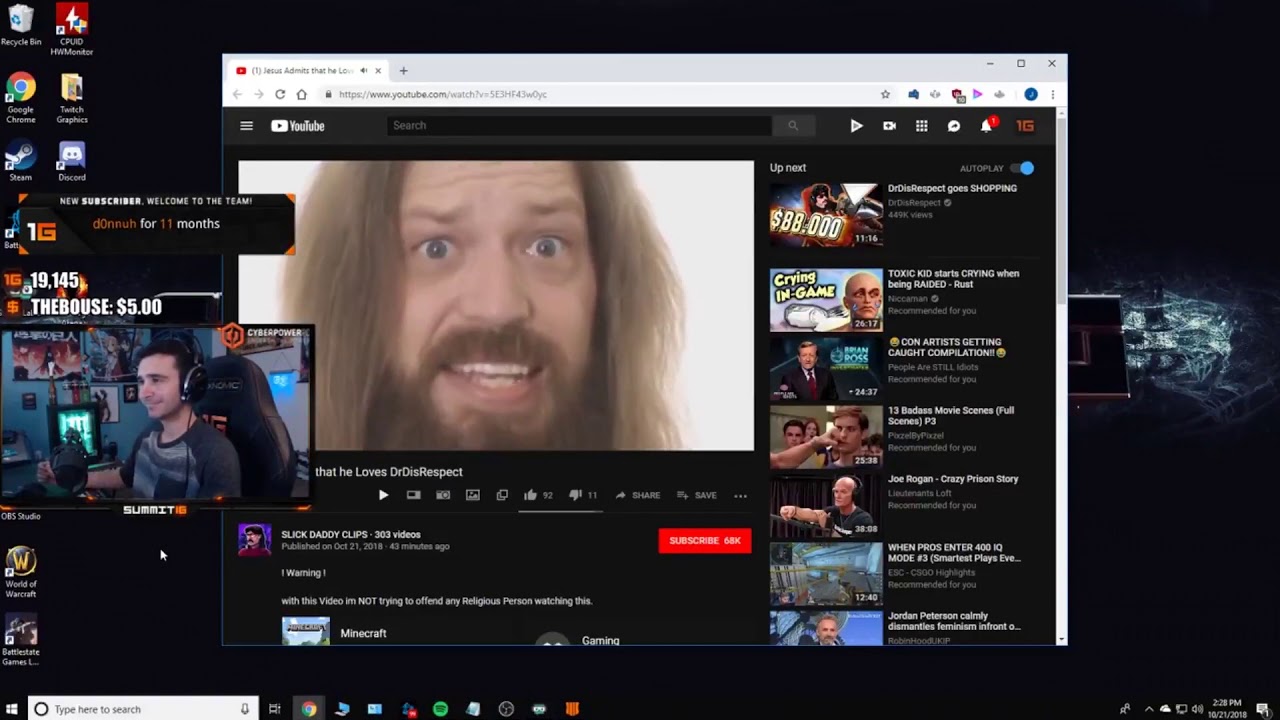Go to the YouTube home logo
Screen dimensions: 1280x720
[x=298, y=126]
